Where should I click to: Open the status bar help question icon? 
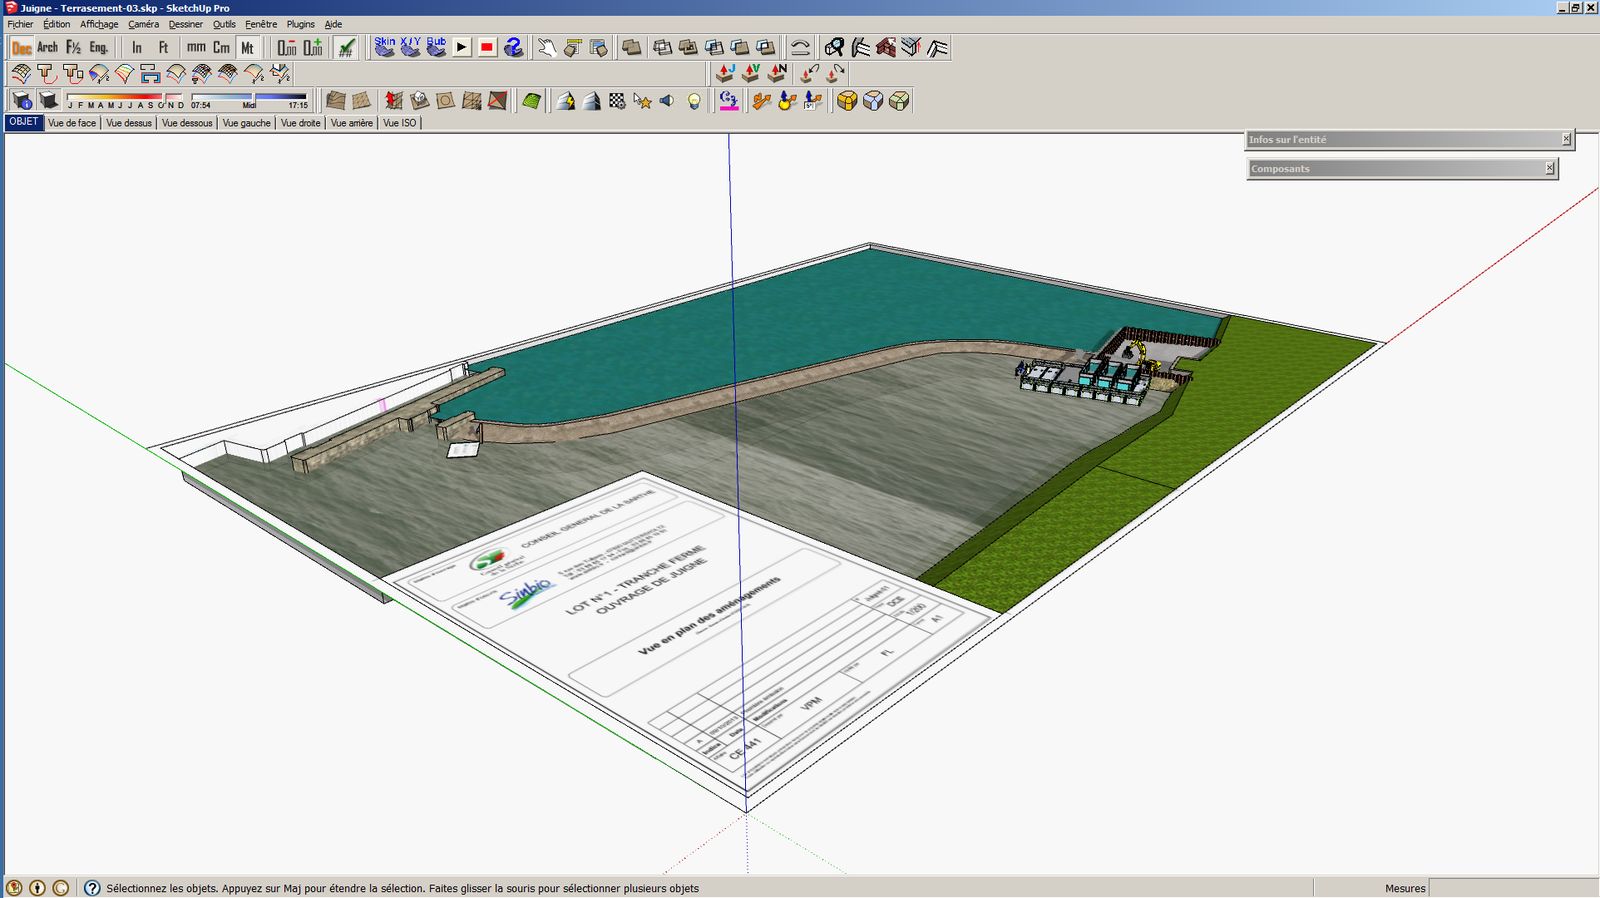(92, 888)
